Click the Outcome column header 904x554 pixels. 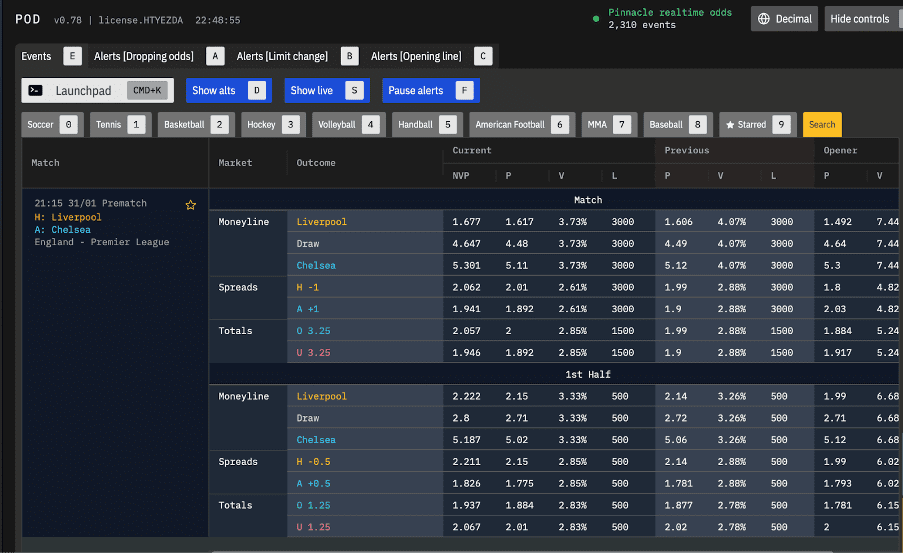coord(316,163)
